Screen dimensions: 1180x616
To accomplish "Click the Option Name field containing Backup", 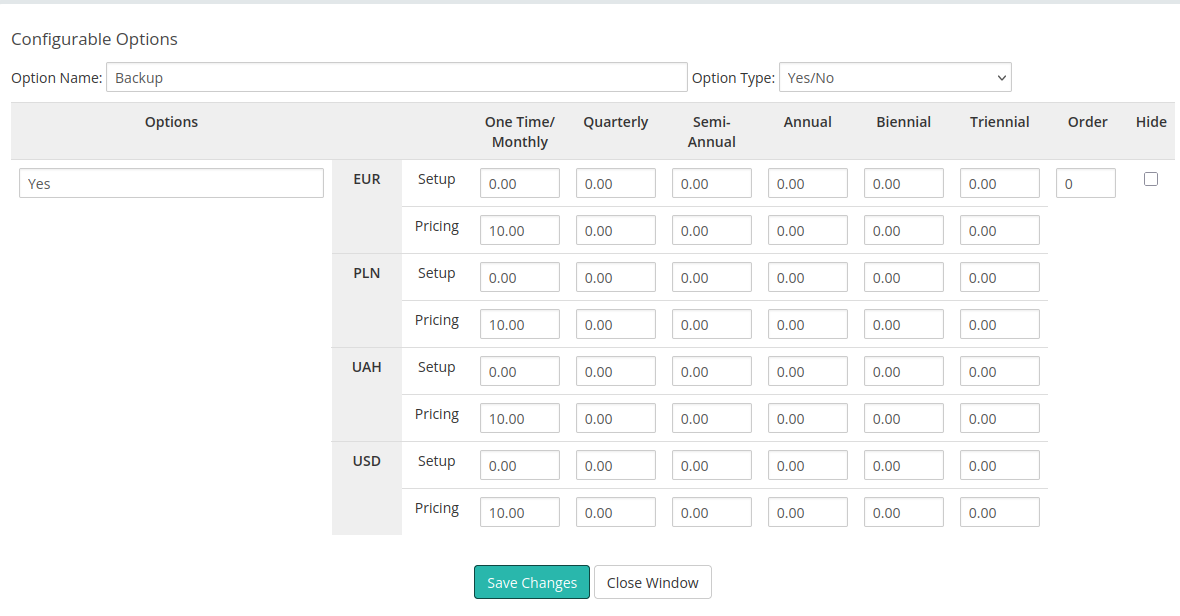I will [x=396, y=78].
